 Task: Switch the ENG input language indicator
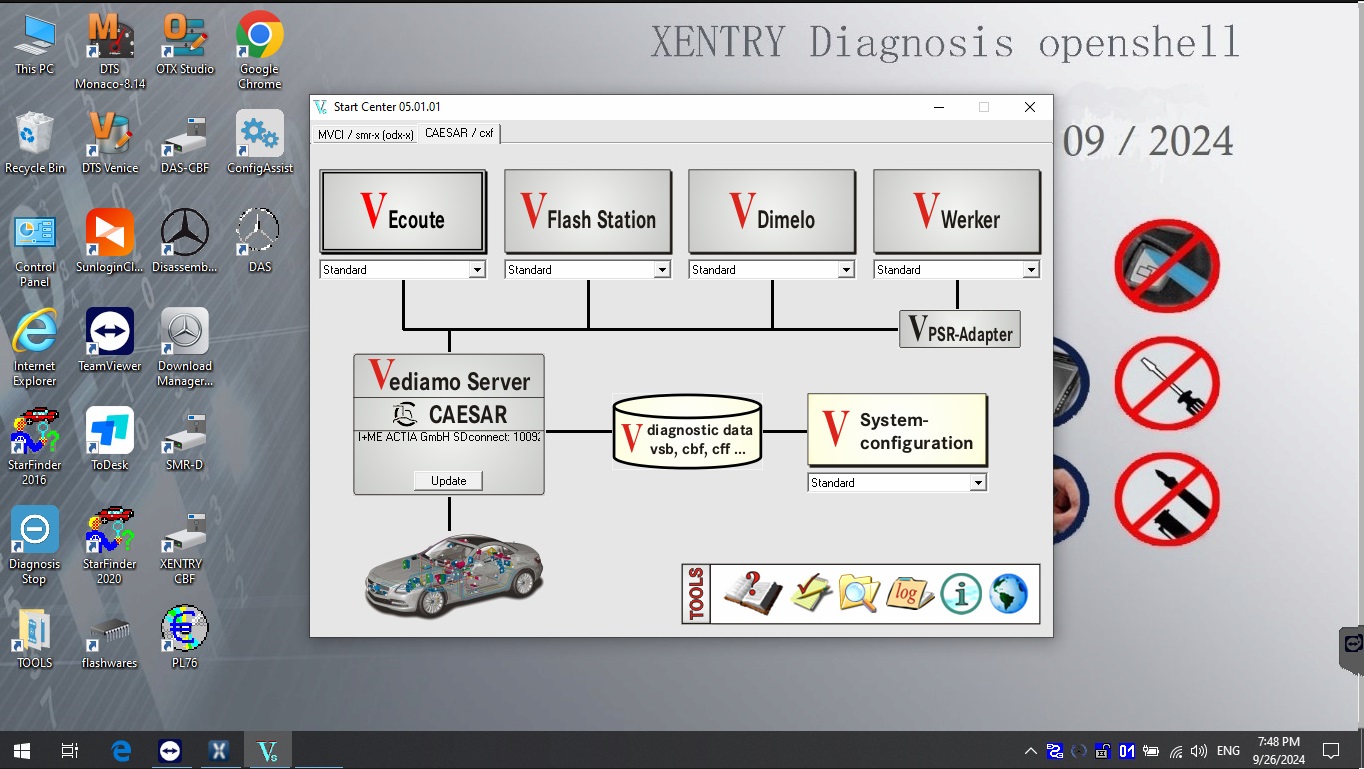[1229, 751]
